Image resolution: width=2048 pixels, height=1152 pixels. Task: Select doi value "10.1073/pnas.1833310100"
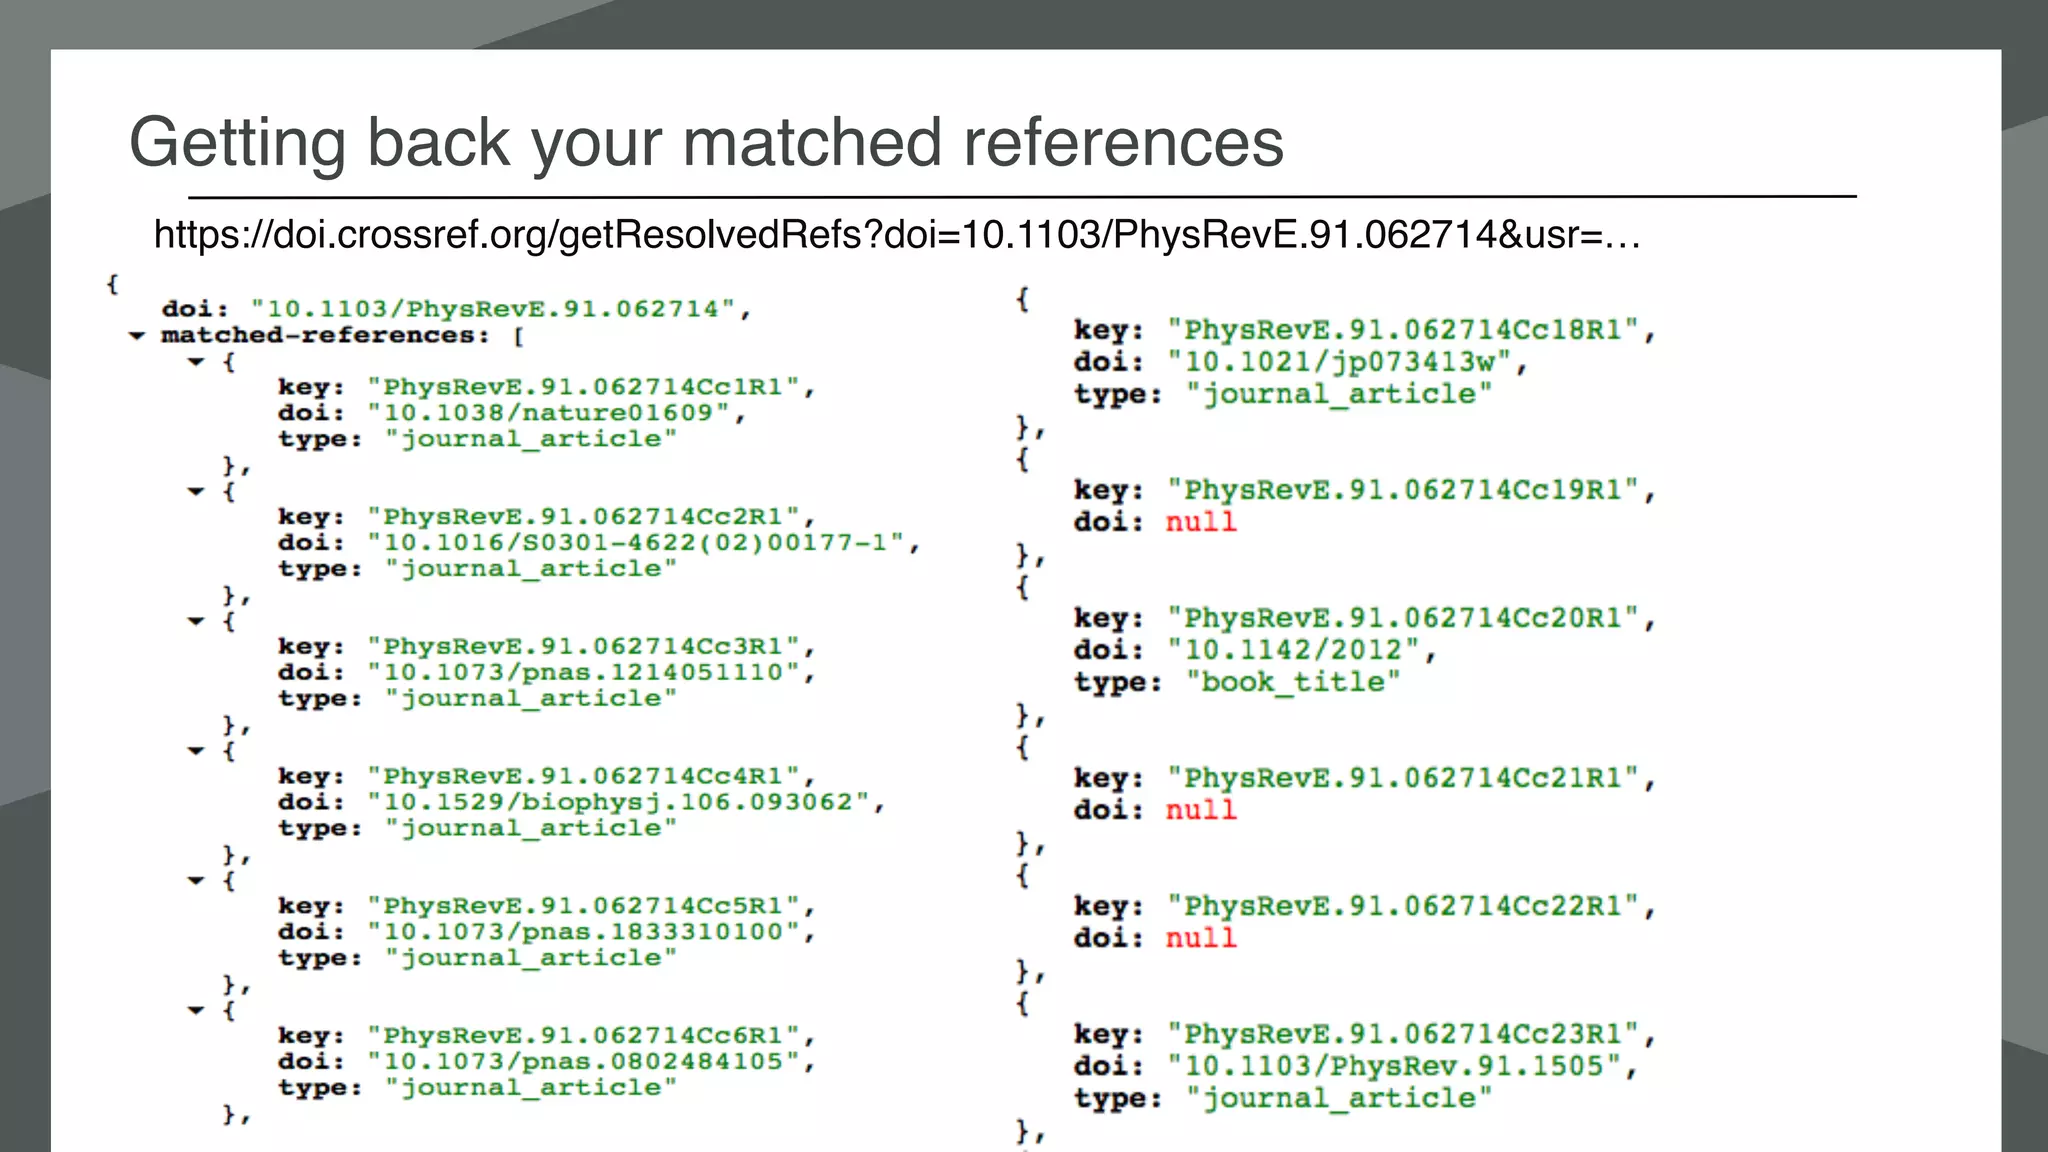[x=584, y=932]
